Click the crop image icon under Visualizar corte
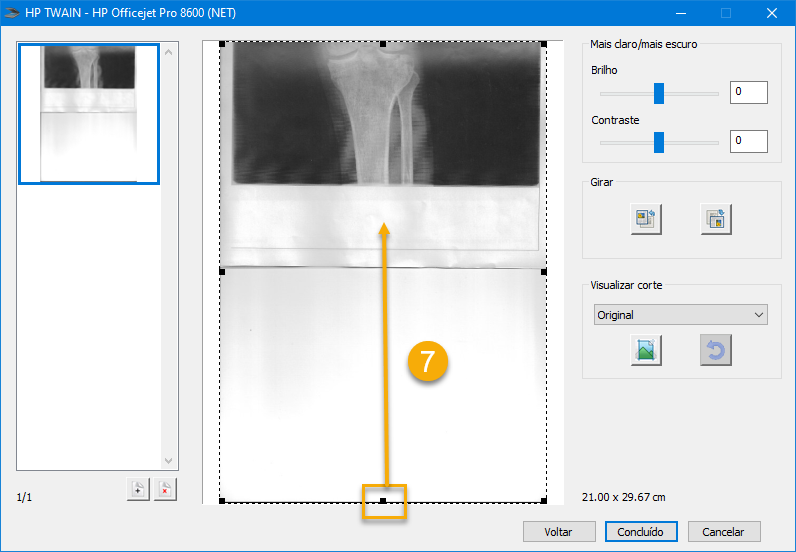This screenshot has width=796, height=552. (645, 350)
